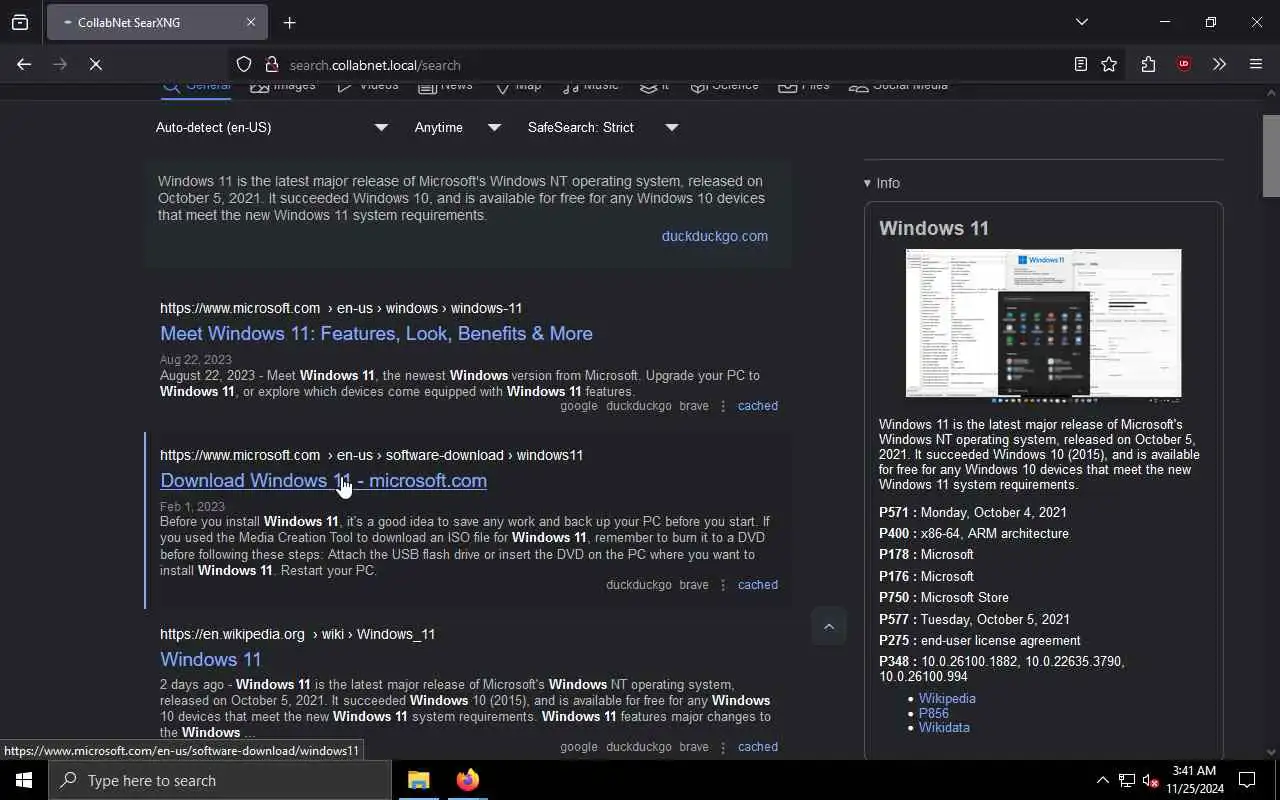1280x800 pixels.
Task: Follow the P856 link in infobox
Action: point(934,713)
